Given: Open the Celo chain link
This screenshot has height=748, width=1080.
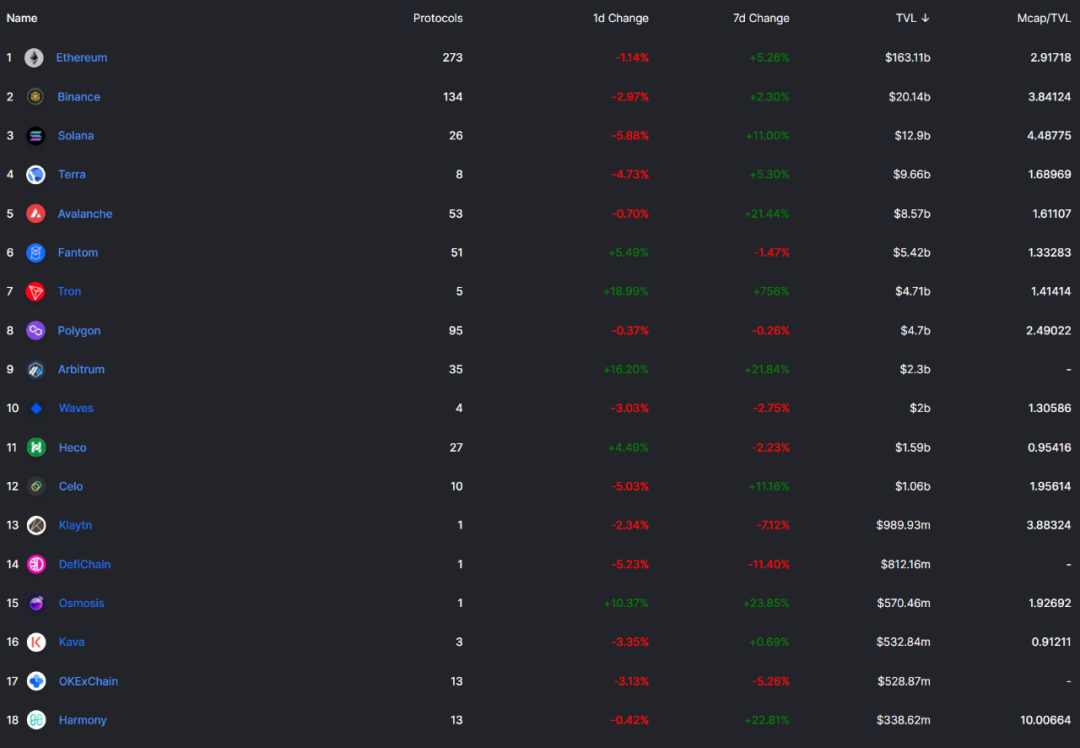Looking at the screenshot, I should 71,486.
